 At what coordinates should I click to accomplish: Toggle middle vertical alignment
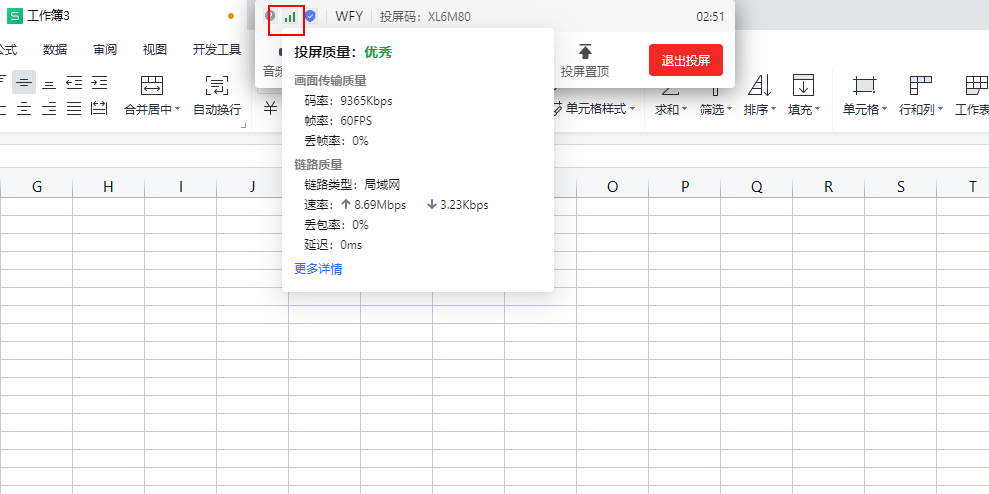click(24, 82)
